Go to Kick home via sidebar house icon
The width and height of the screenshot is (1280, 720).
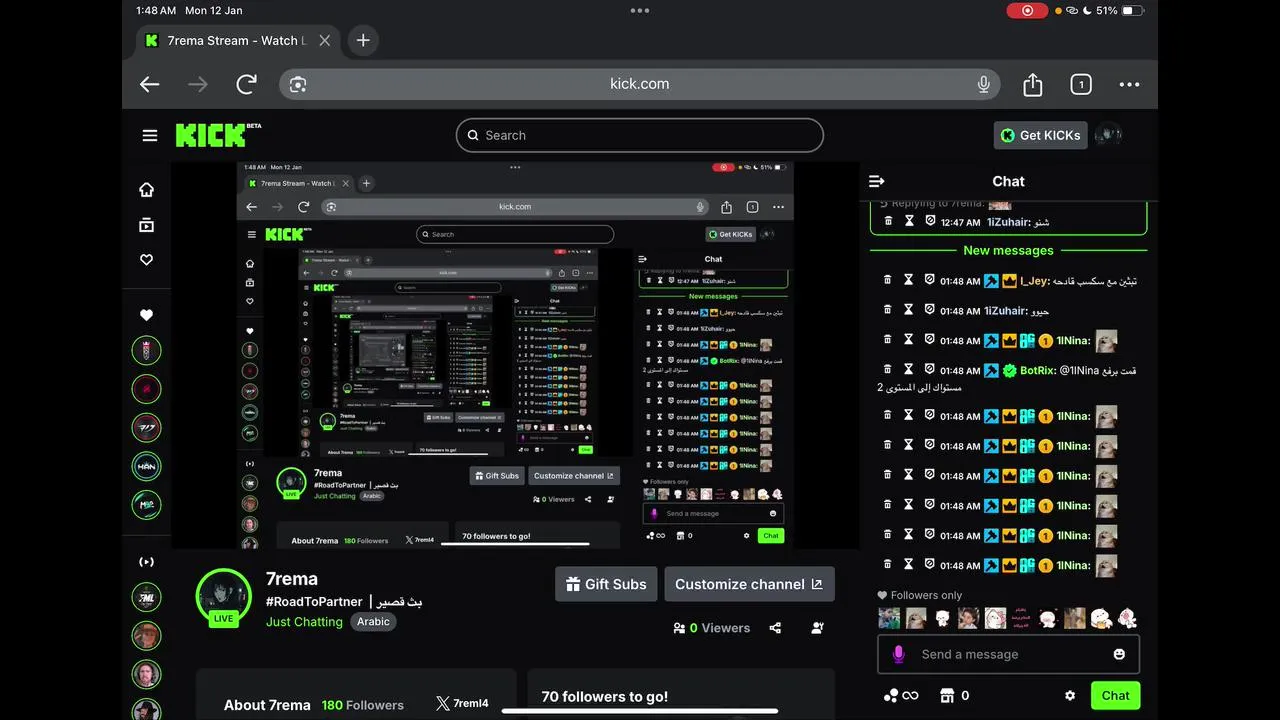pos(147,190)
